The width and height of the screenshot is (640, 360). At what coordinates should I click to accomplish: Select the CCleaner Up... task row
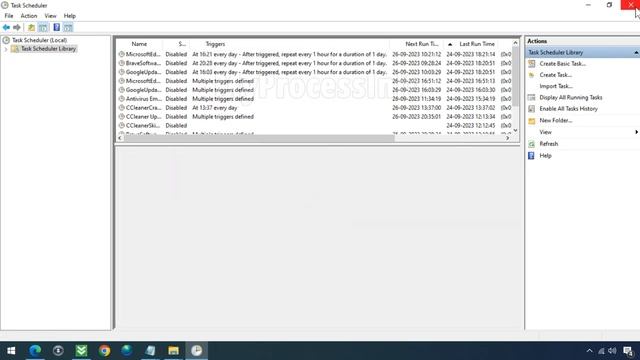pyautogui.click(x=314, y=117)
